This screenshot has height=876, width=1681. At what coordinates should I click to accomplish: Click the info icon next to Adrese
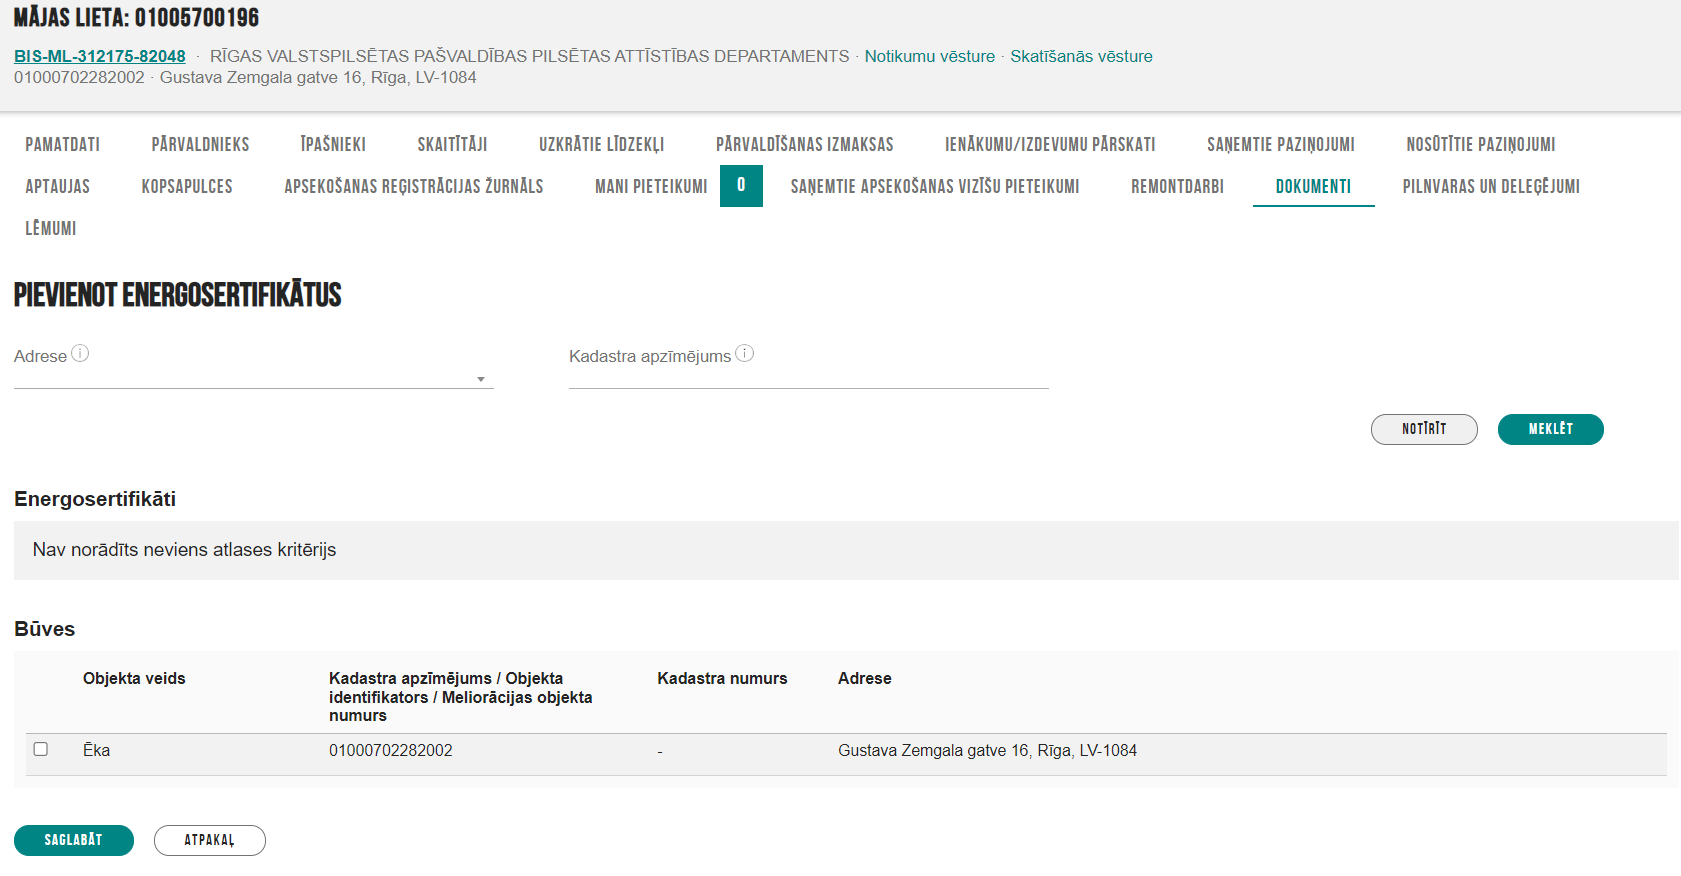pyautogui.click(x=80, y=353)
